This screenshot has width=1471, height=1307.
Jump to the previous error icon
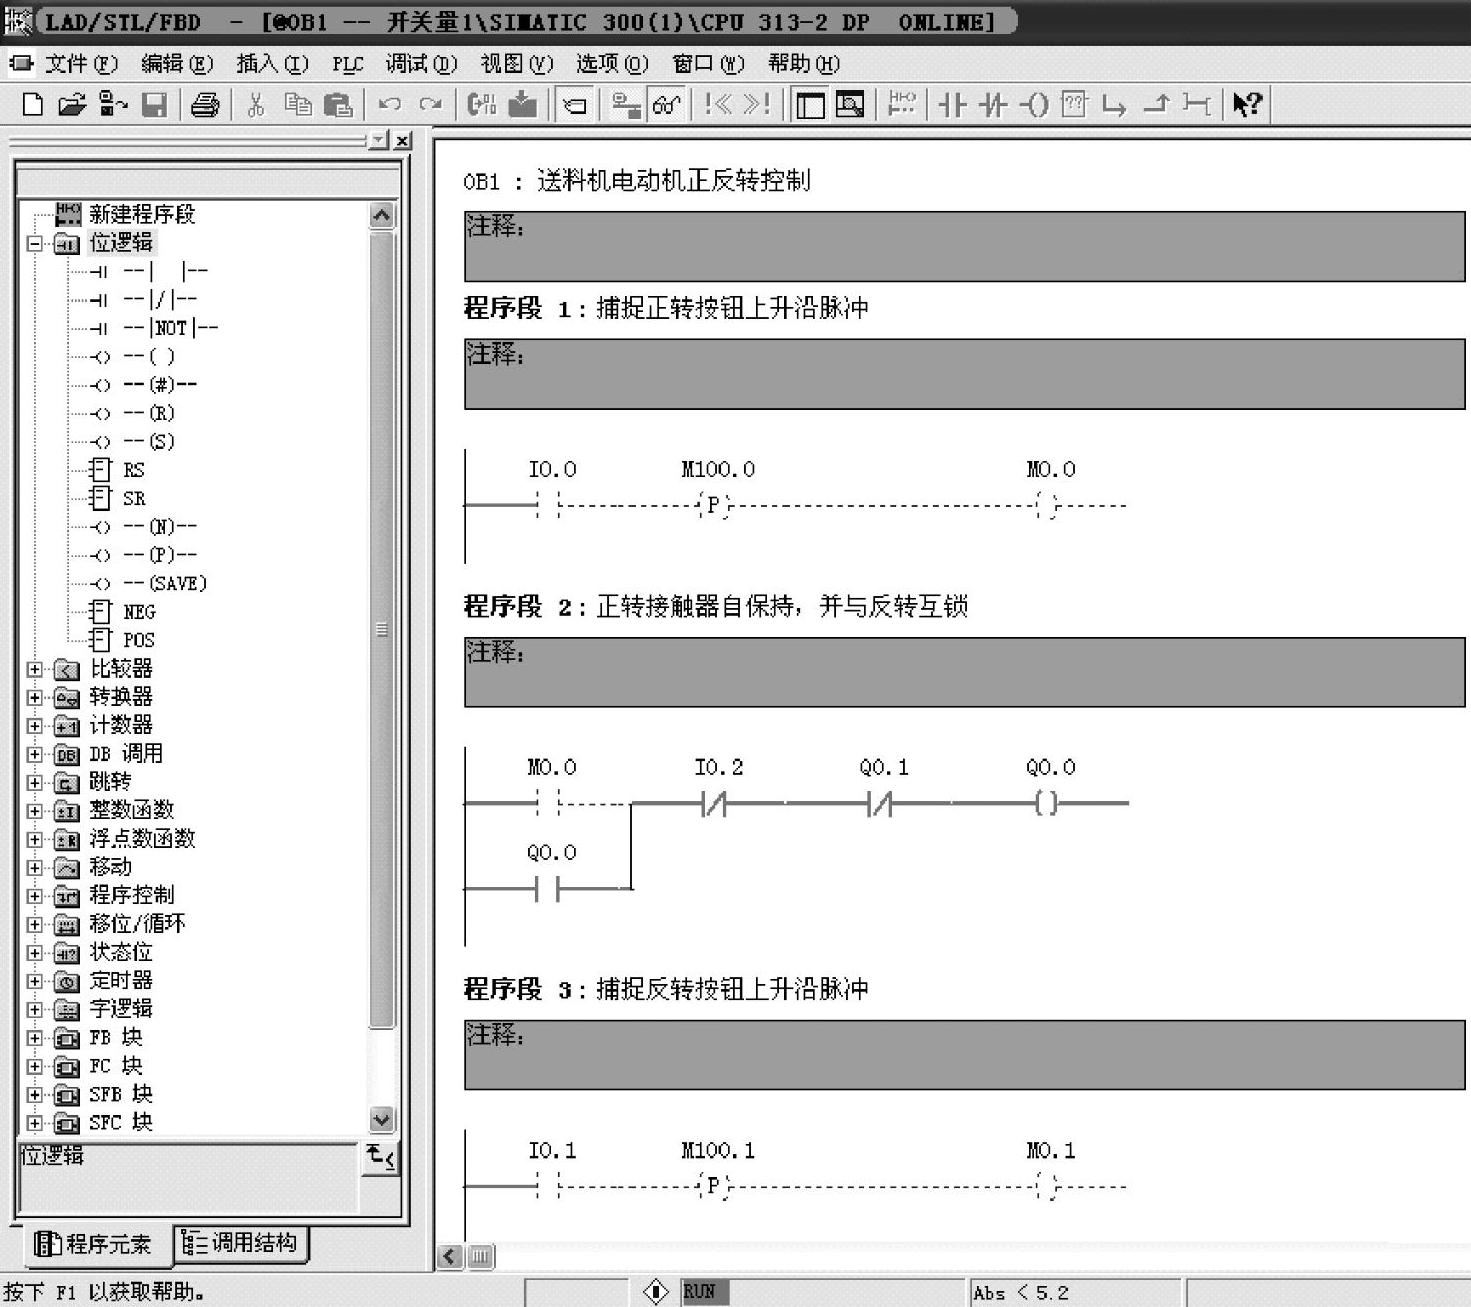click(718, 104)
